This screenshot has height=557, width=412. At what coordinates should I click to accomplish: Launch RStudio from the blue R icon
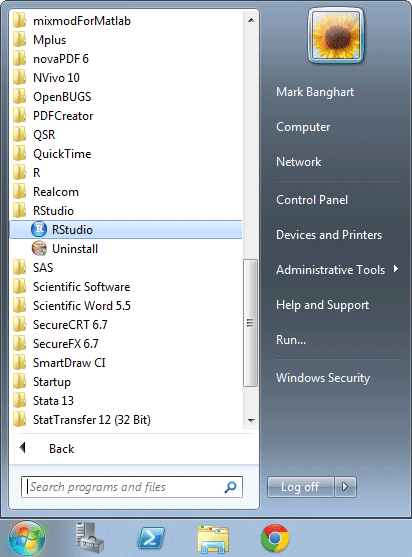(39, 229)
